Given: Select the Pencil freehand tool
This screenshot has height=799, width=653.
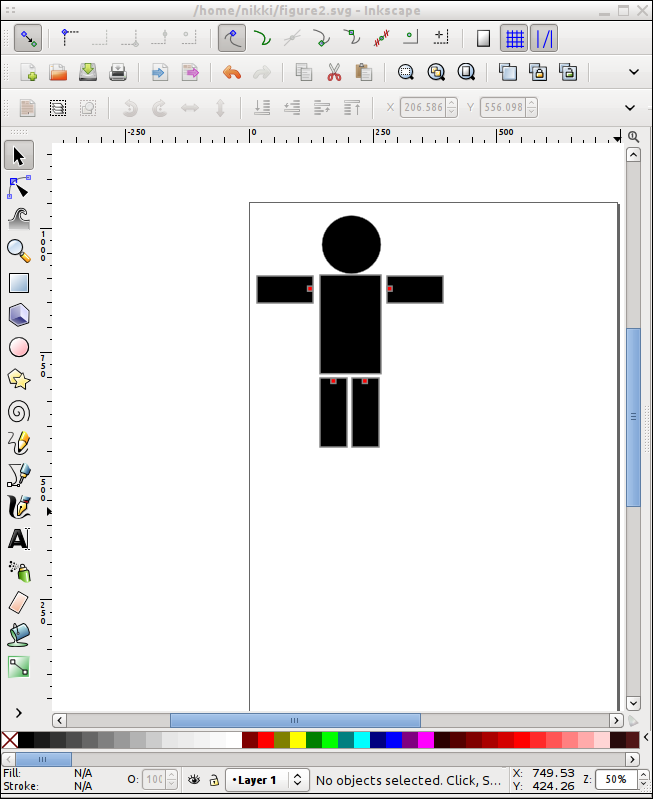Looking at the screenshot, I should (x=19, y=443).
